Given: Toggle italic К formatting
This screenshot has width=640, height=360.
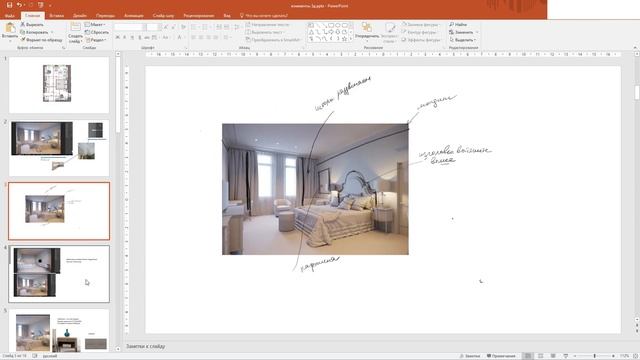Looking at the screenshot, I should (x=125, y=37).
